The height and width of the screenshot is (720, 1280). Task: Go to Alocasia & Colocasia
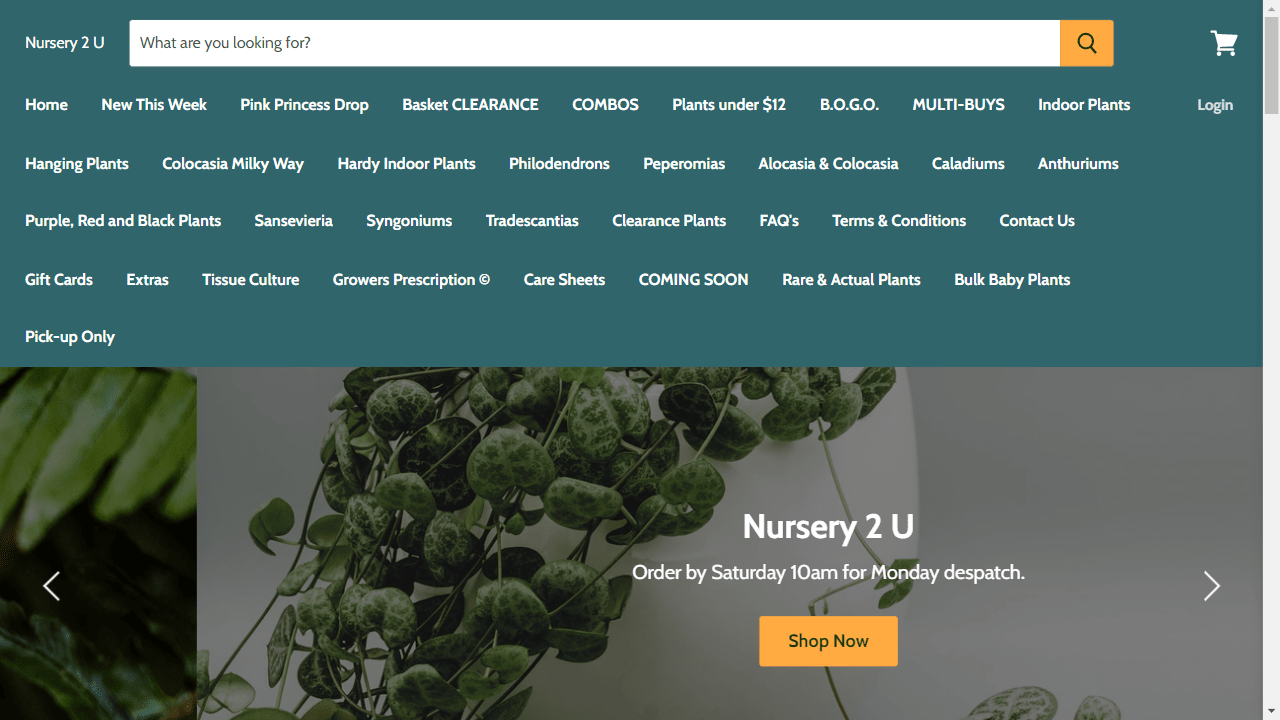[828, 164]
